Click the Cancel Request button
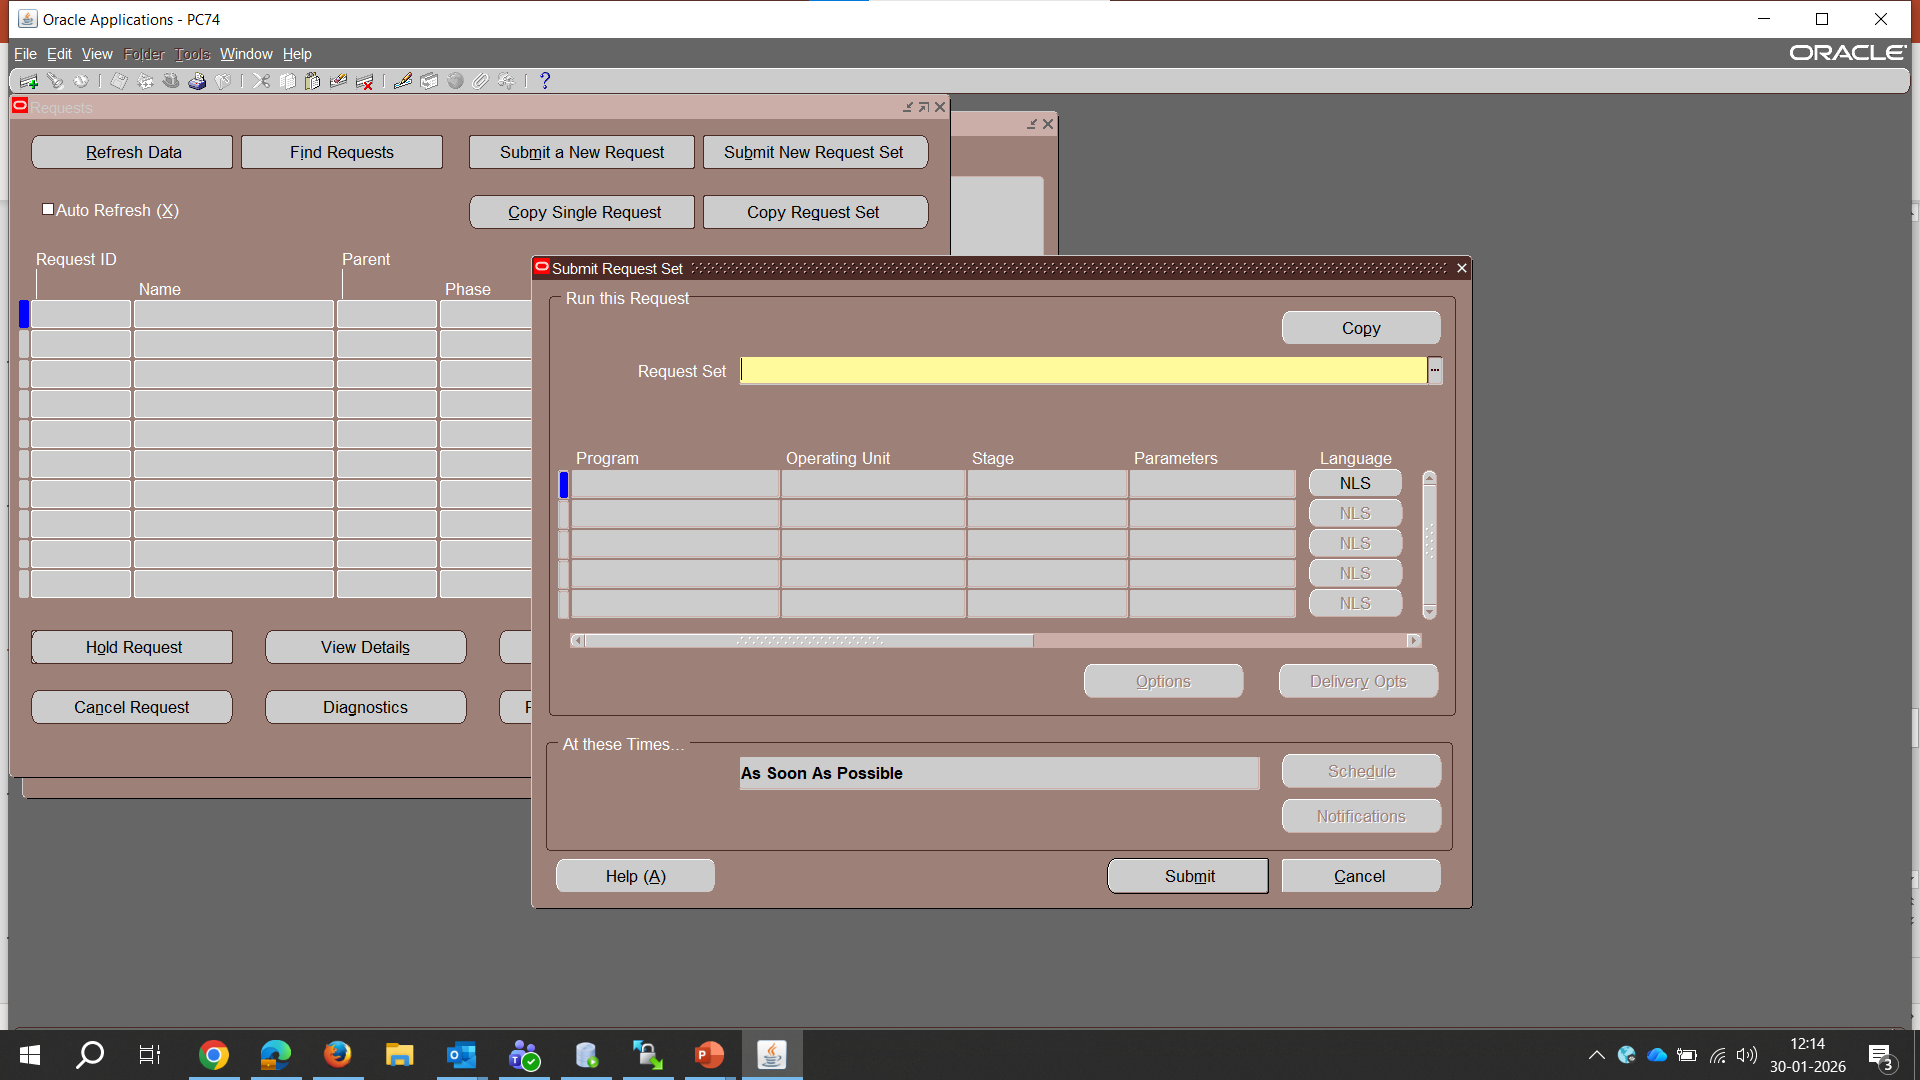1920x1080 pixels. click(x=133, y=707)
